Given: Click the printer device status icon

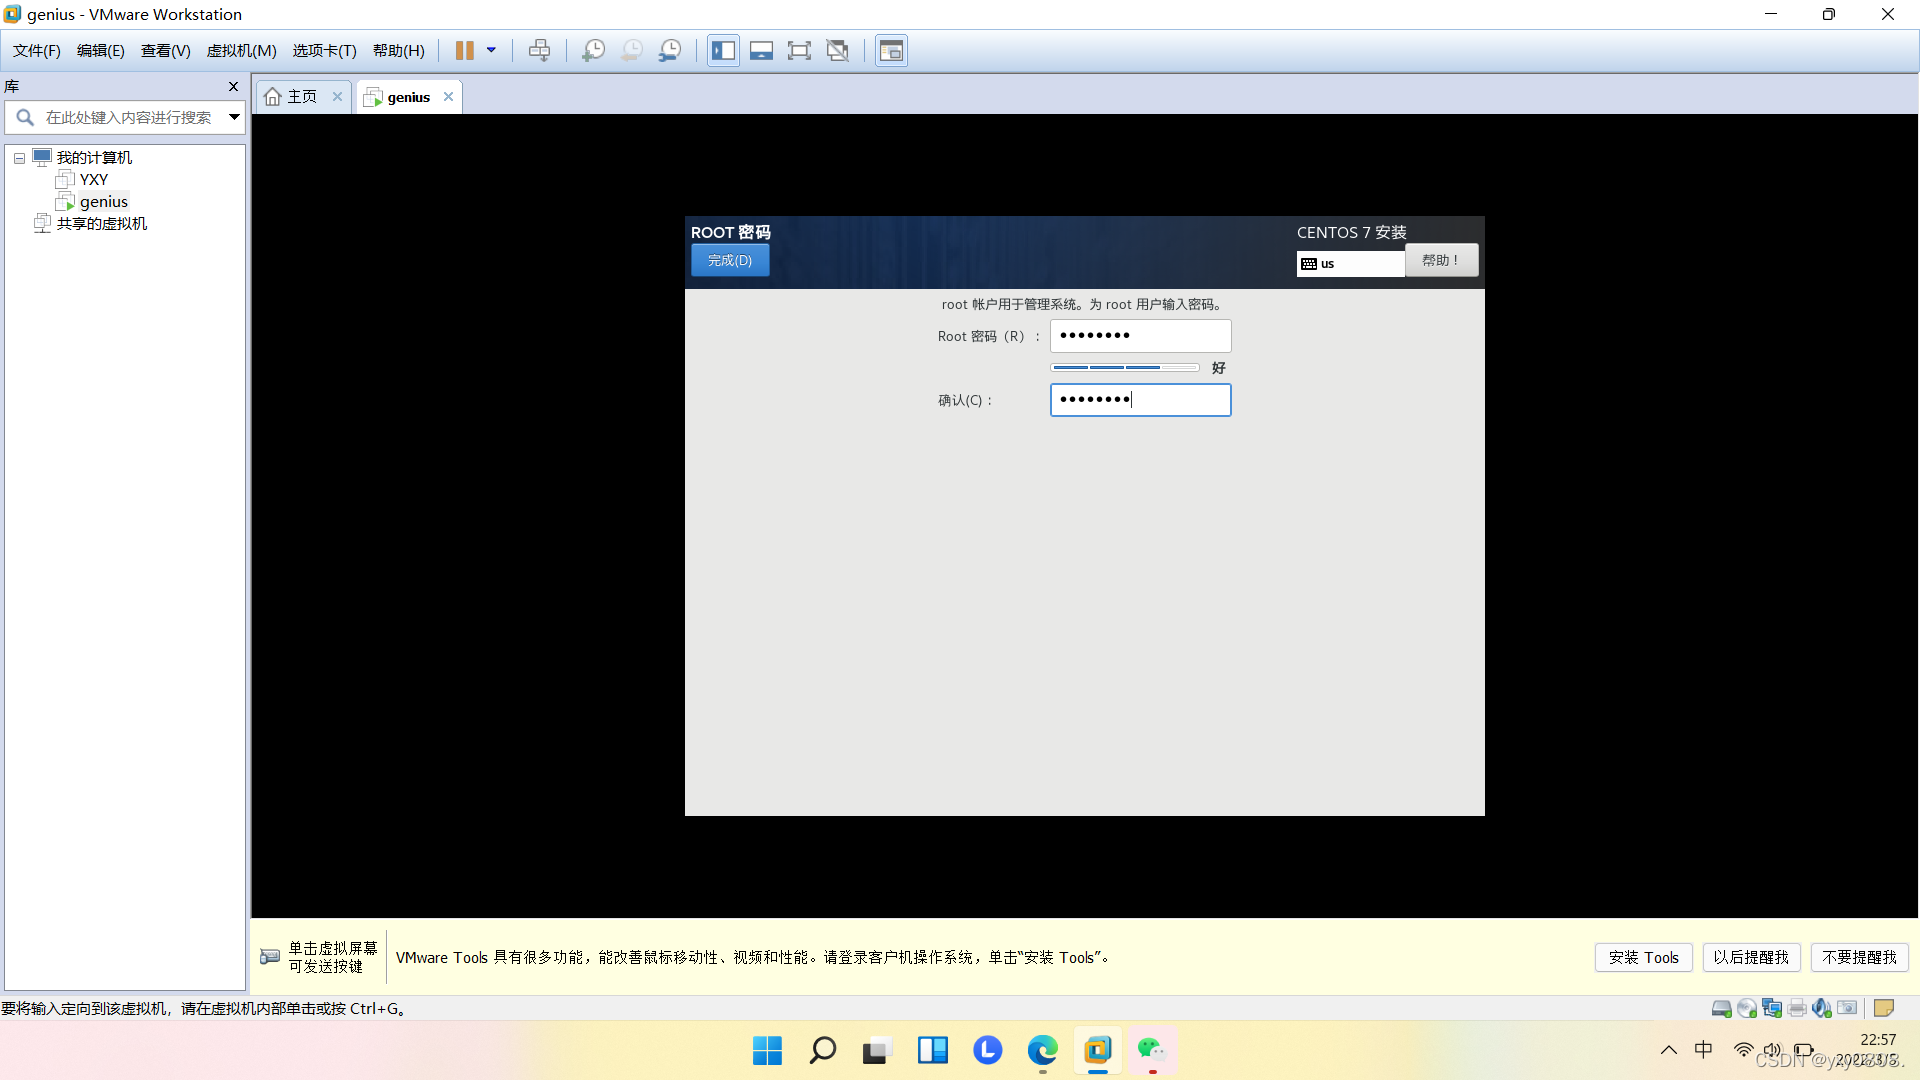Looking at the screenshot, I should coord(1797,1009).
